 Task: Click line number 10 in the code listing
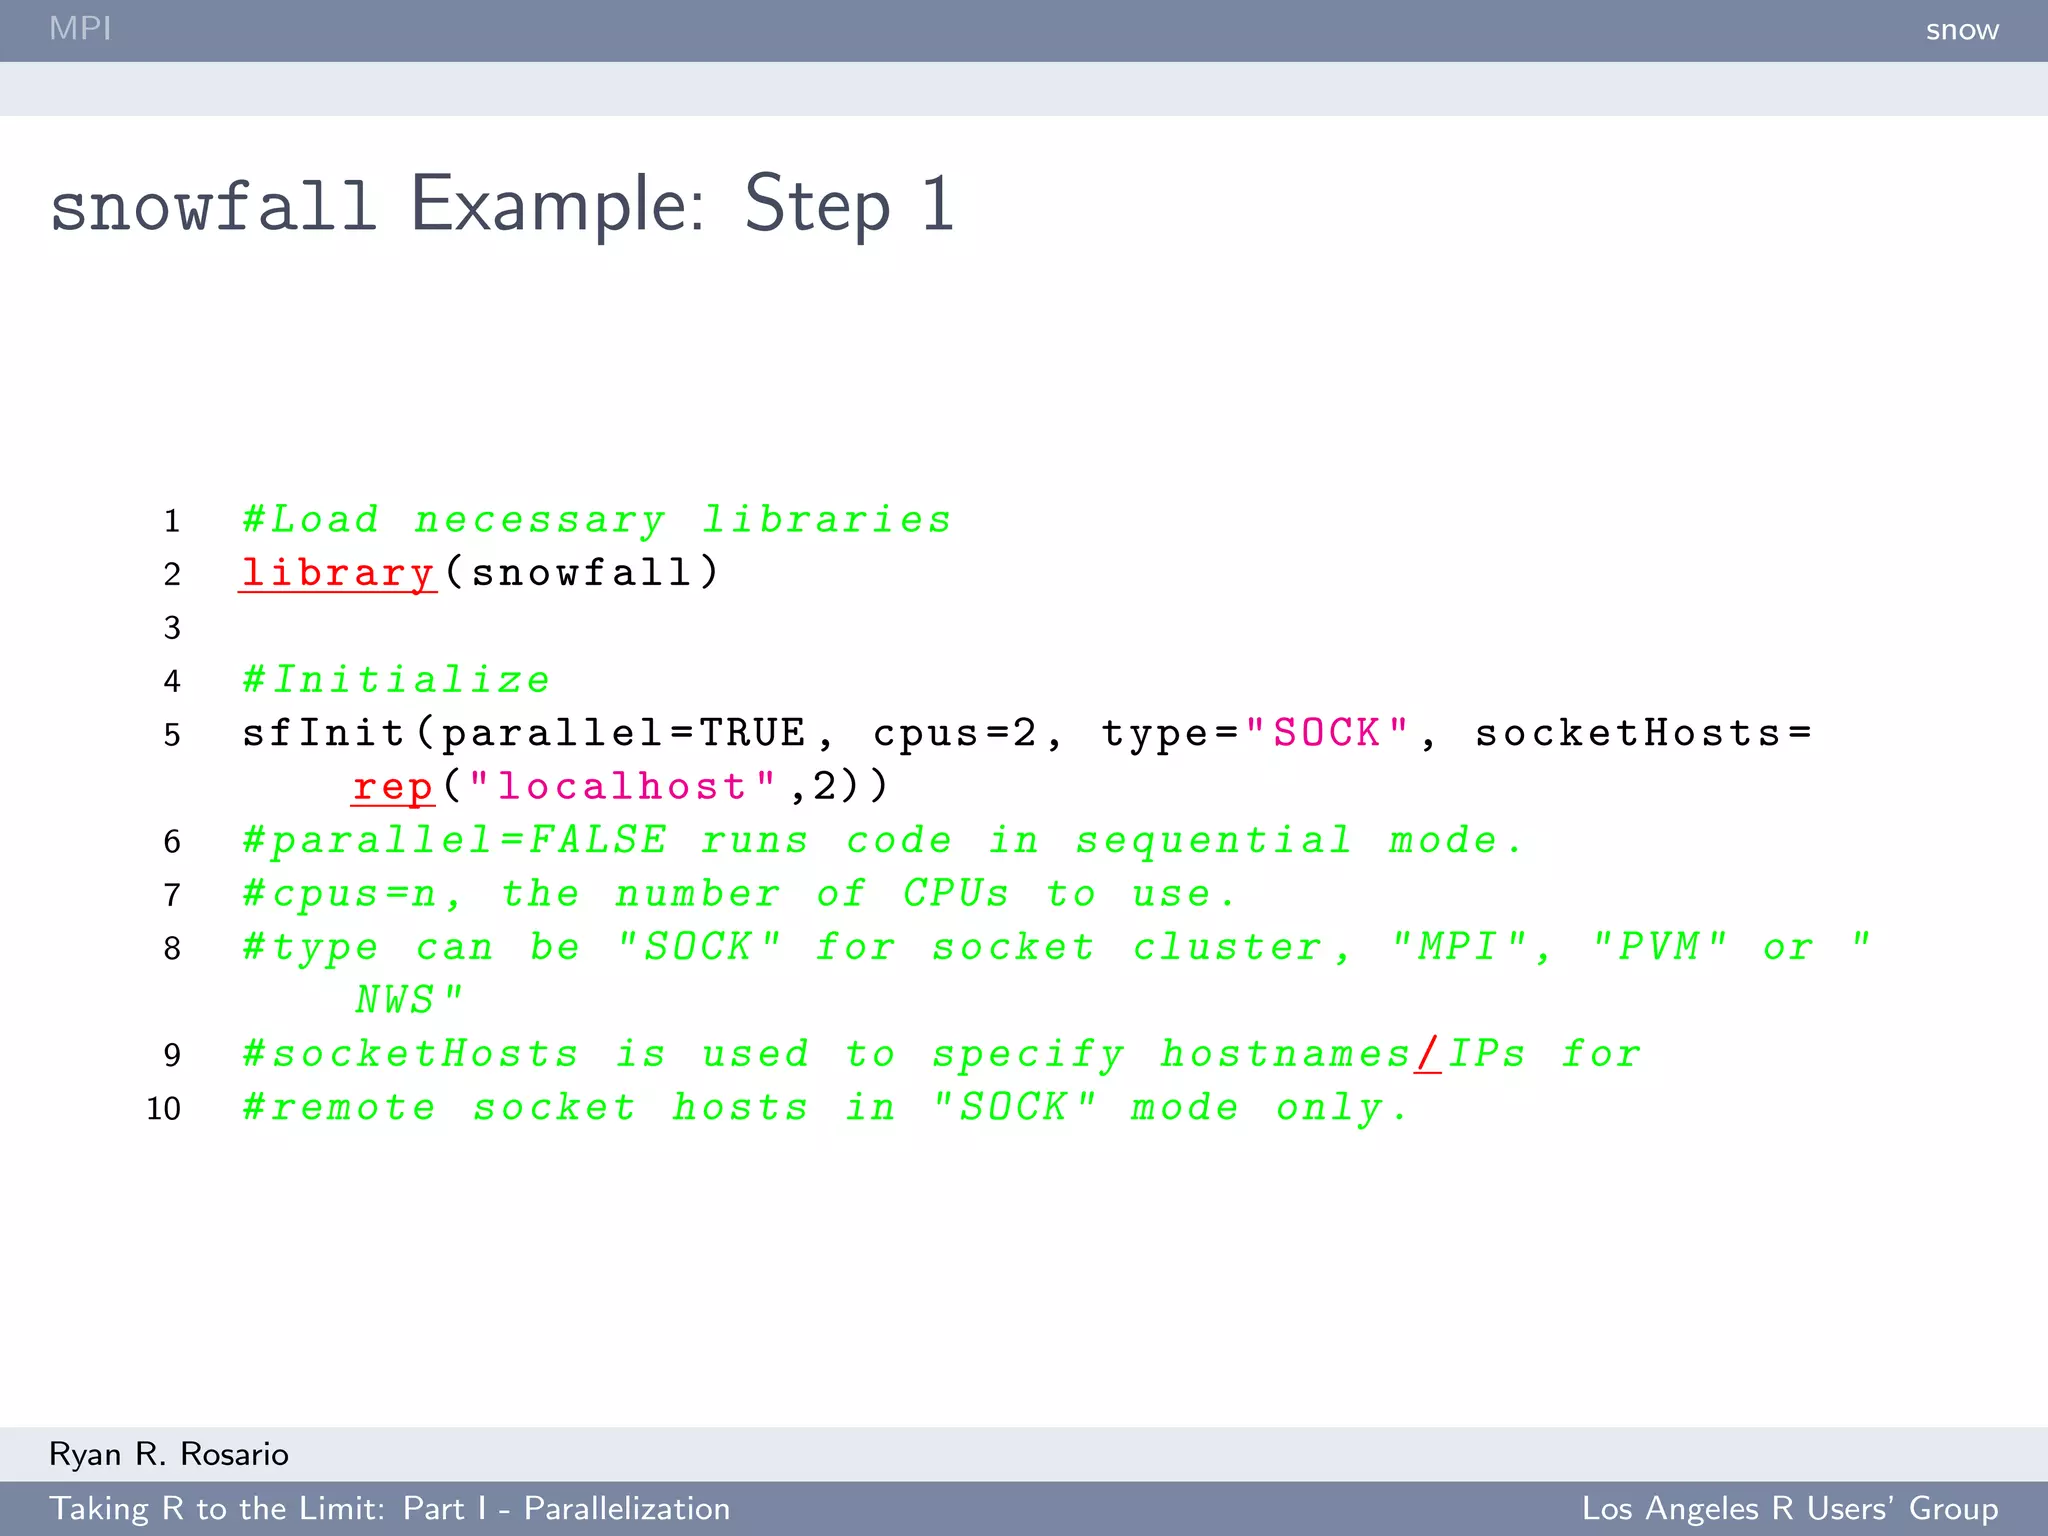point(163,1108)
